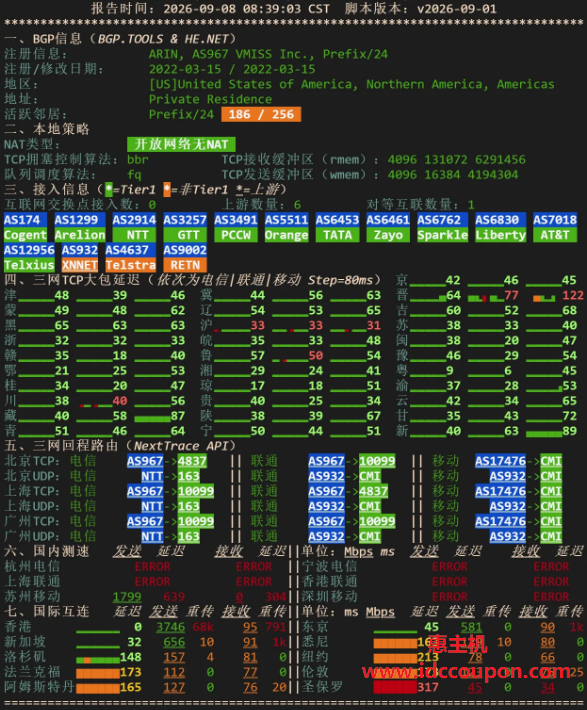Select script version v2026-09-01

pos(457,9)
